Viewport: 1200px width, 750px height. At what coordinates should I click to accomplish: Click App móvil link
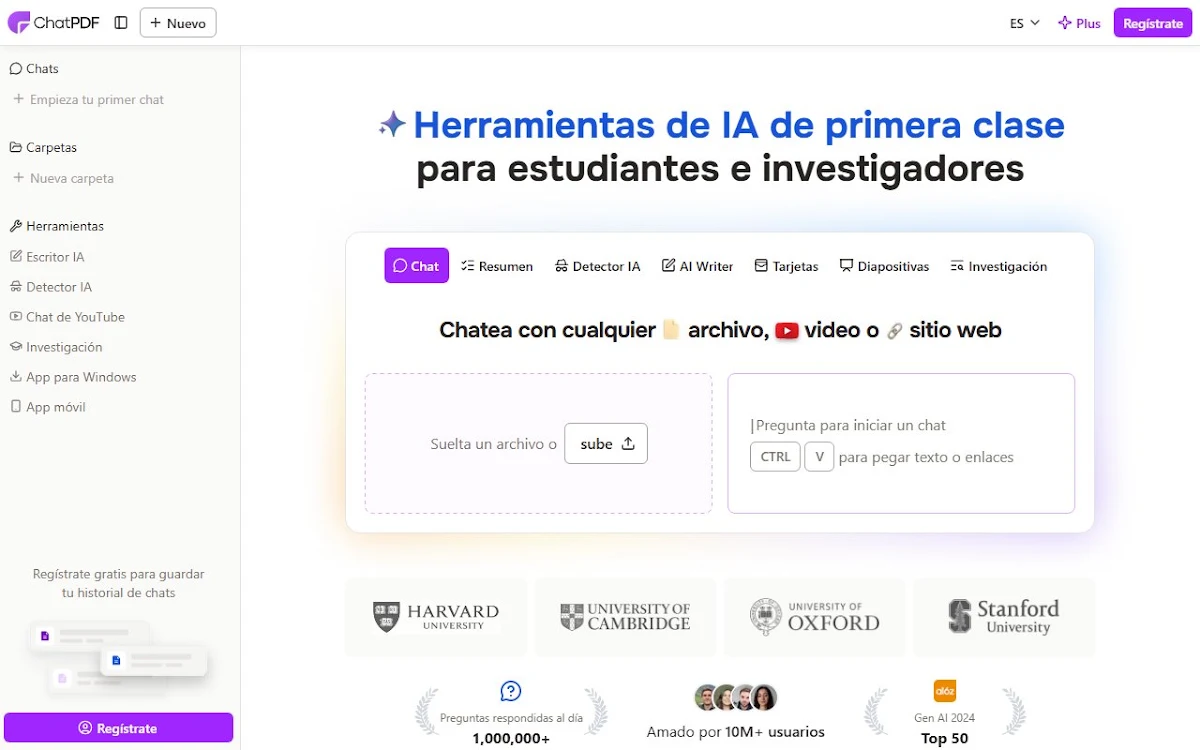(48, 407)
